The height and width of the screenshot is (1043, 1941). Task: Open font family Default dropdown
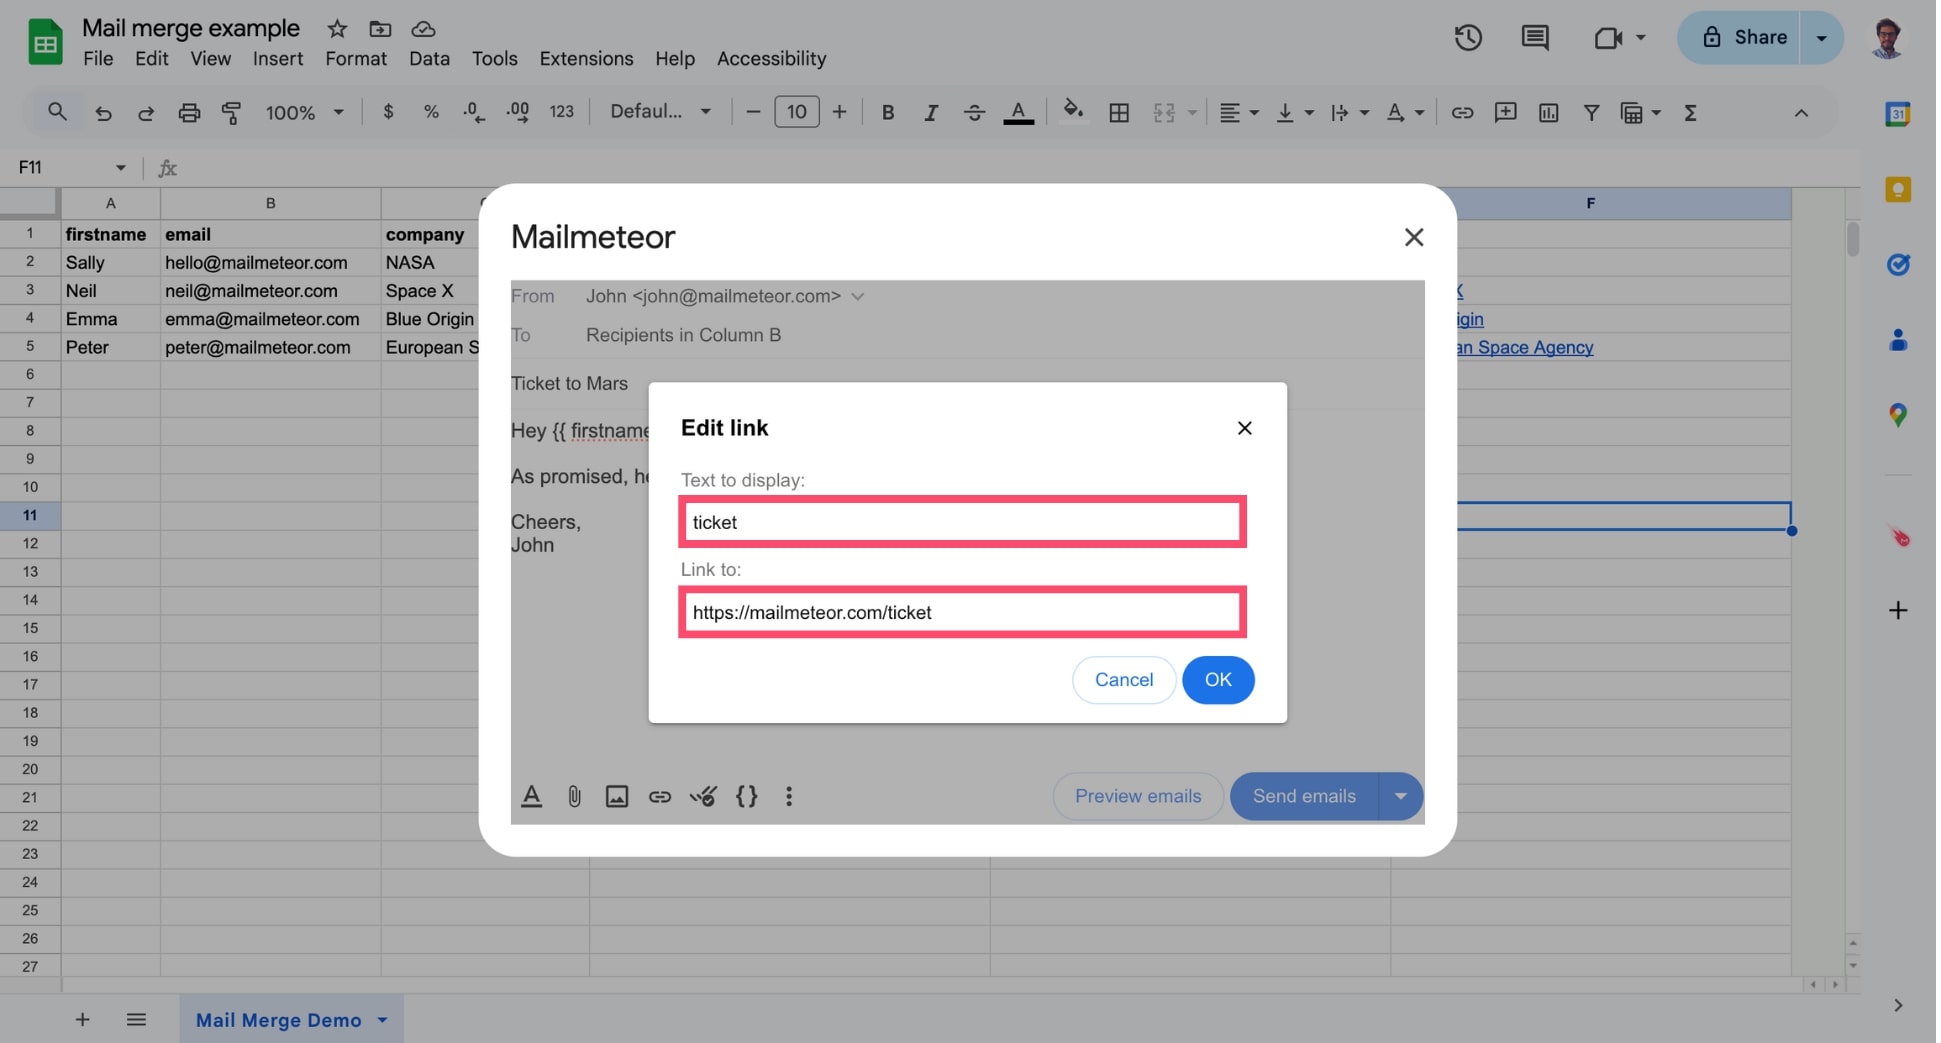pyautogui.click(x=660, y=112)
